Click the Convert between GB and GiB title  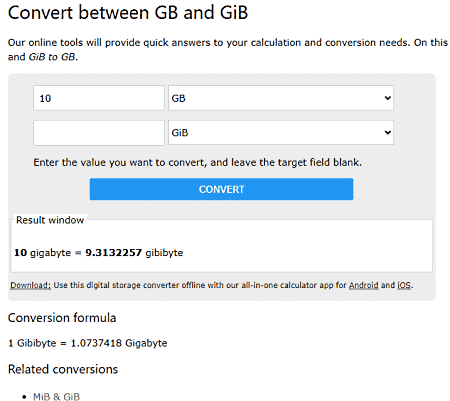(x=128, y=13)
